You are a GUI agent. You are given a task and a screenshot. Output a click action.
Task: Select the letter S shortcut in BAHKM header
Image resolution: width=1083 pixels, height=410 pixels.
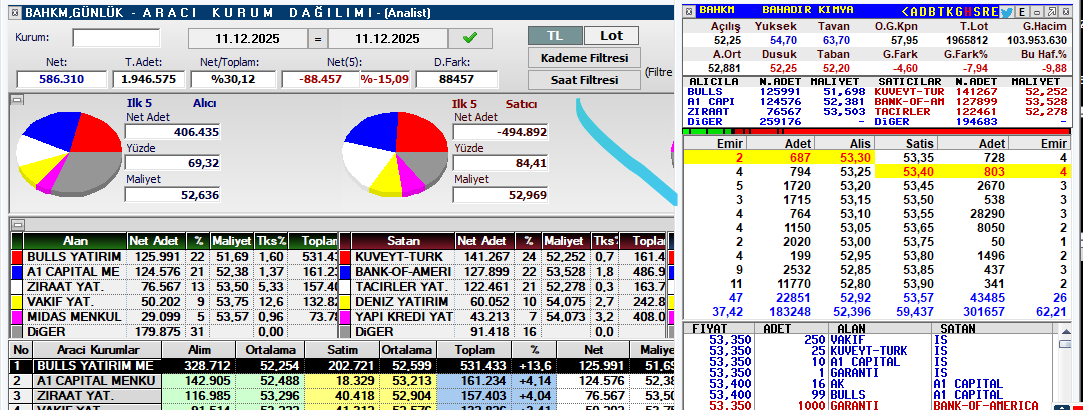click(x=977, y=12)
